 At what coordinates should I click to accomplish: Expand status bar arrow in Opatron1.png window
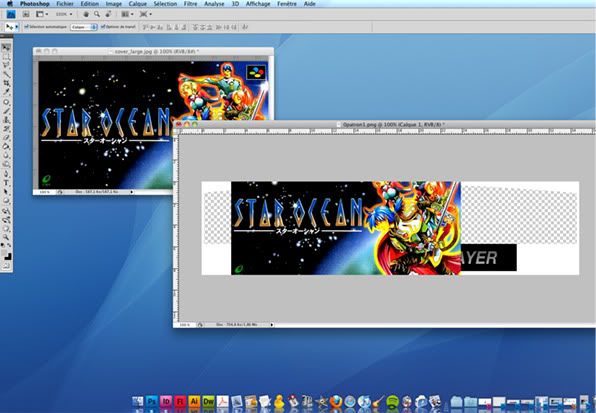(x=271, y=325)
